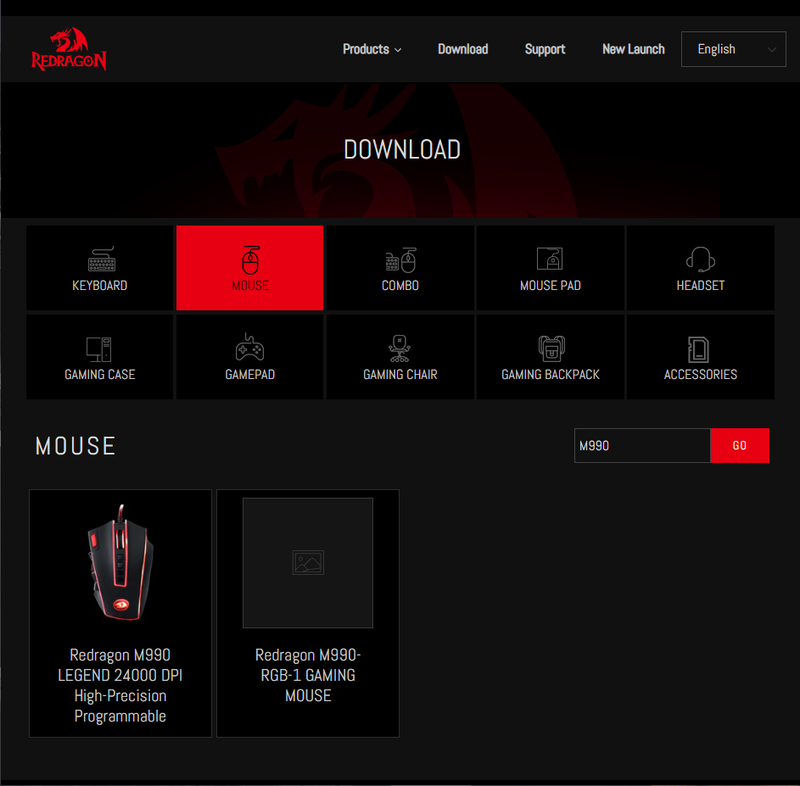Select the Gaming Case category icon

click(99, 349)
